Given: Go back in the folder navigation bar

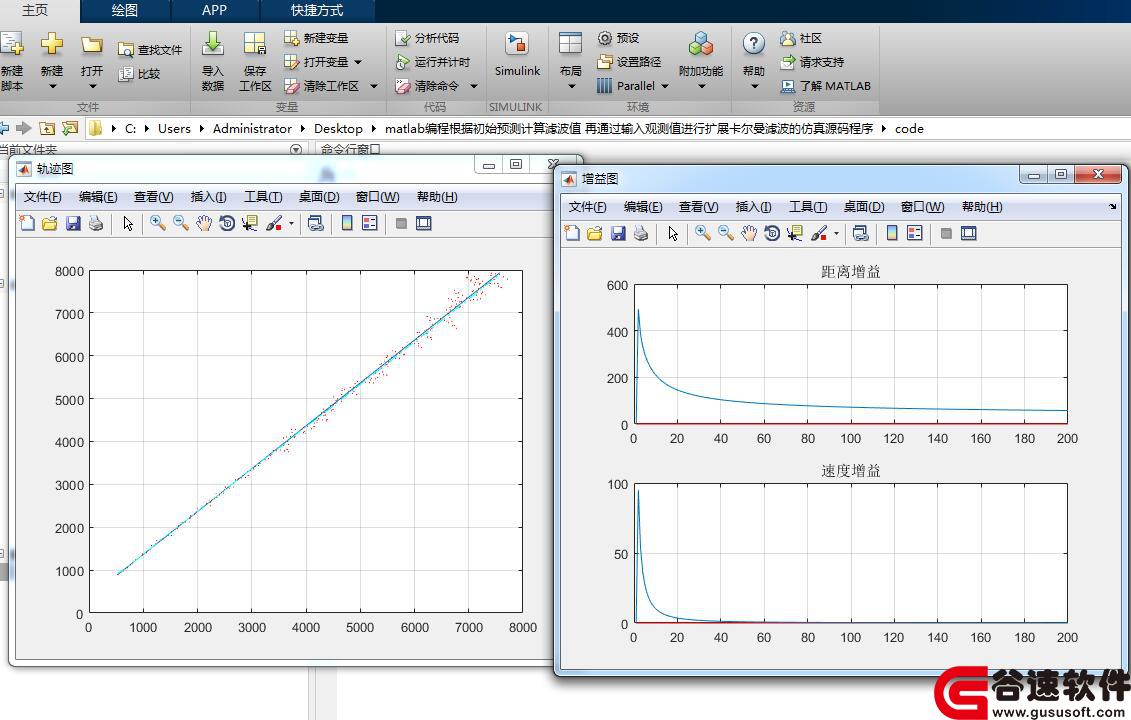Looking at the screenshot, I should pyautogui.click(x=4, y=128).
